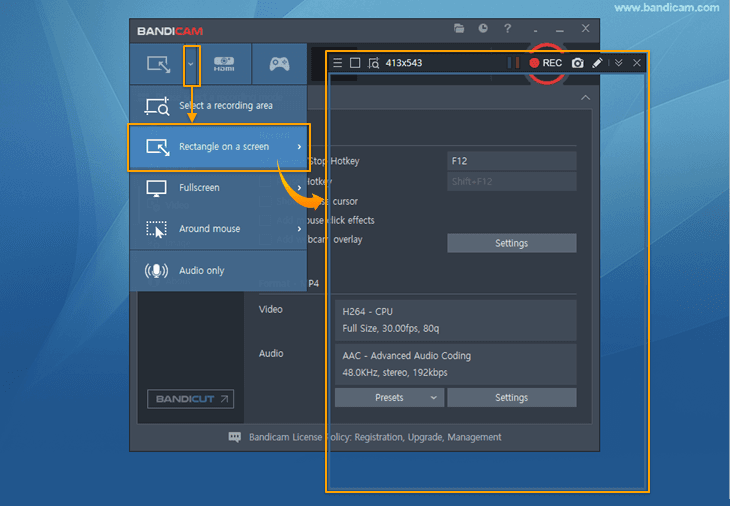
Task: Click the audio level meter bars
Action: (513, 63)
